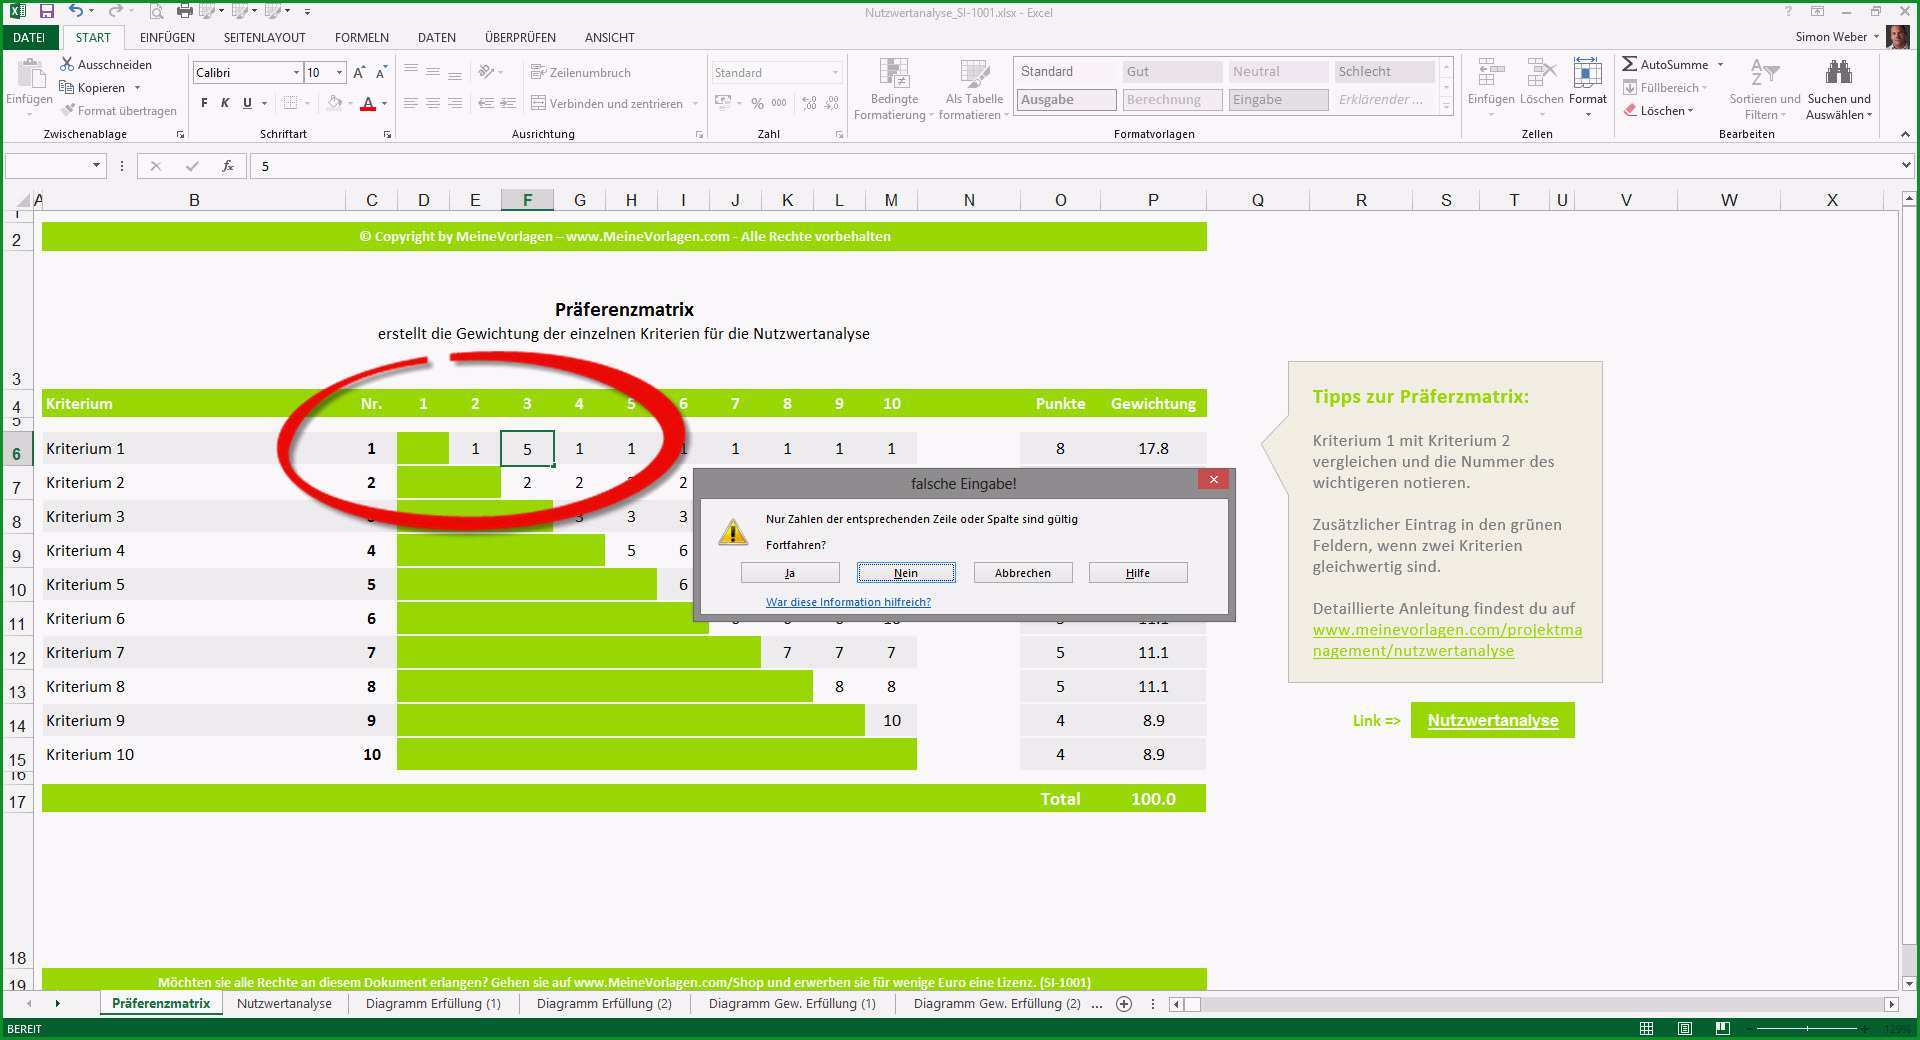
Task: Expand Verbinden und zentrieren dropdown arrow
Action: click(x=695, y=103)
